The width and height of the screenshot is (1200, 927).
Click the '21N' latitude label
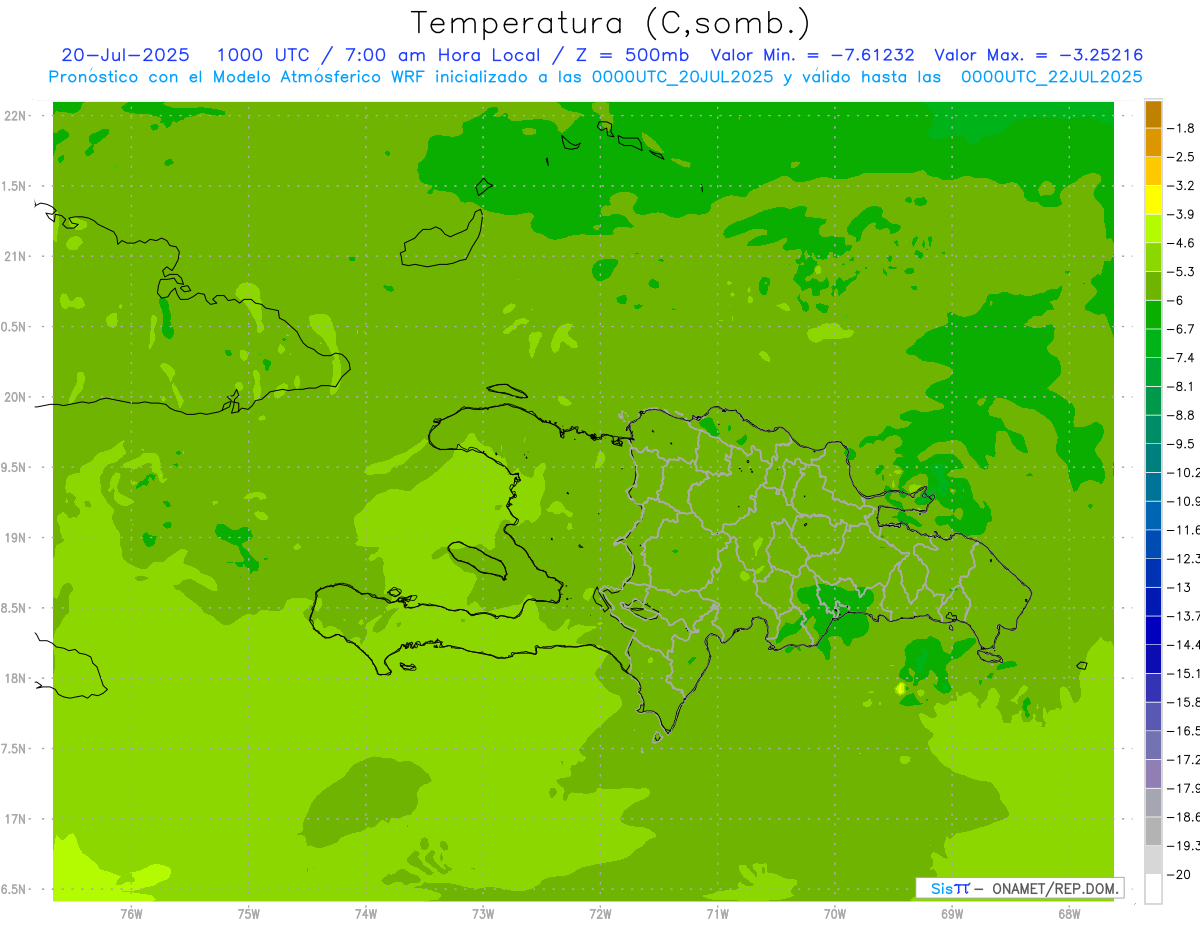point(15,257)
